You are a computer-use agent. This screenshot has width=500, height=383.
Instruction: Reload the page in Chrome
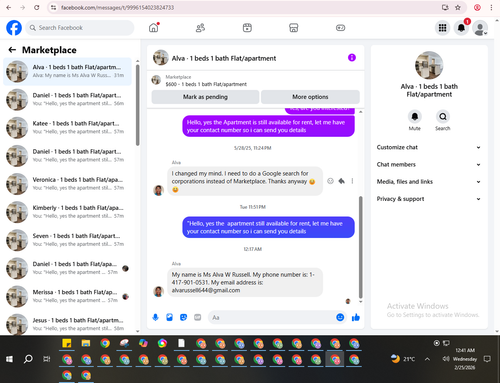point(37,7)
